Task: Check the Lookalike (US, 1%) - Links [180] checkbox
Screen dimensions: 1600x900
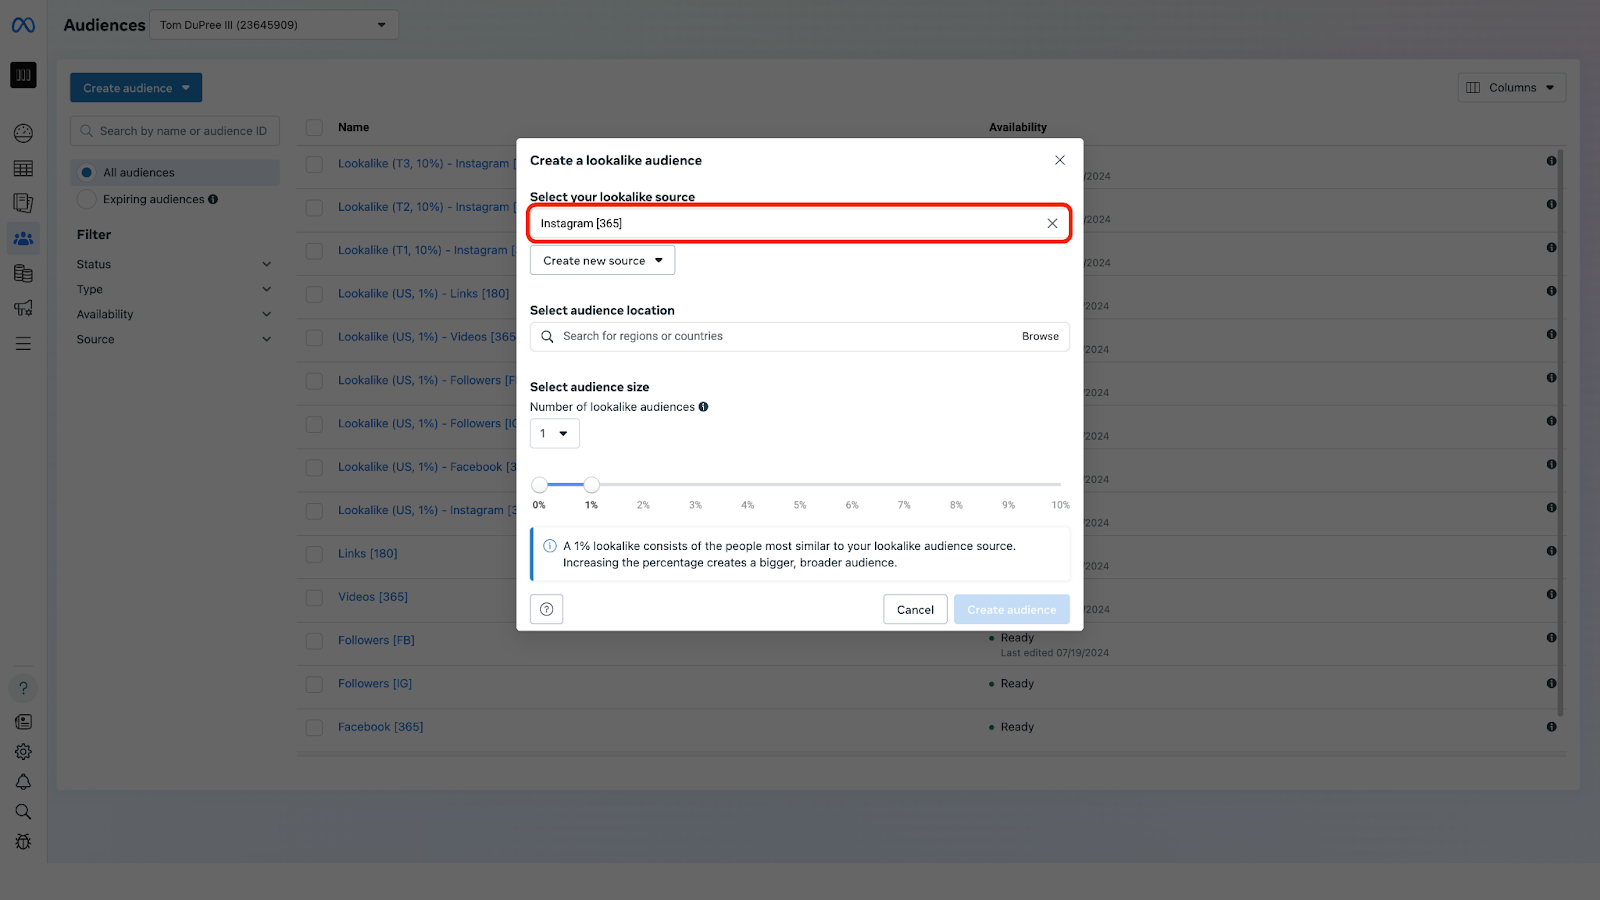Action: click(x=314, y=294)
